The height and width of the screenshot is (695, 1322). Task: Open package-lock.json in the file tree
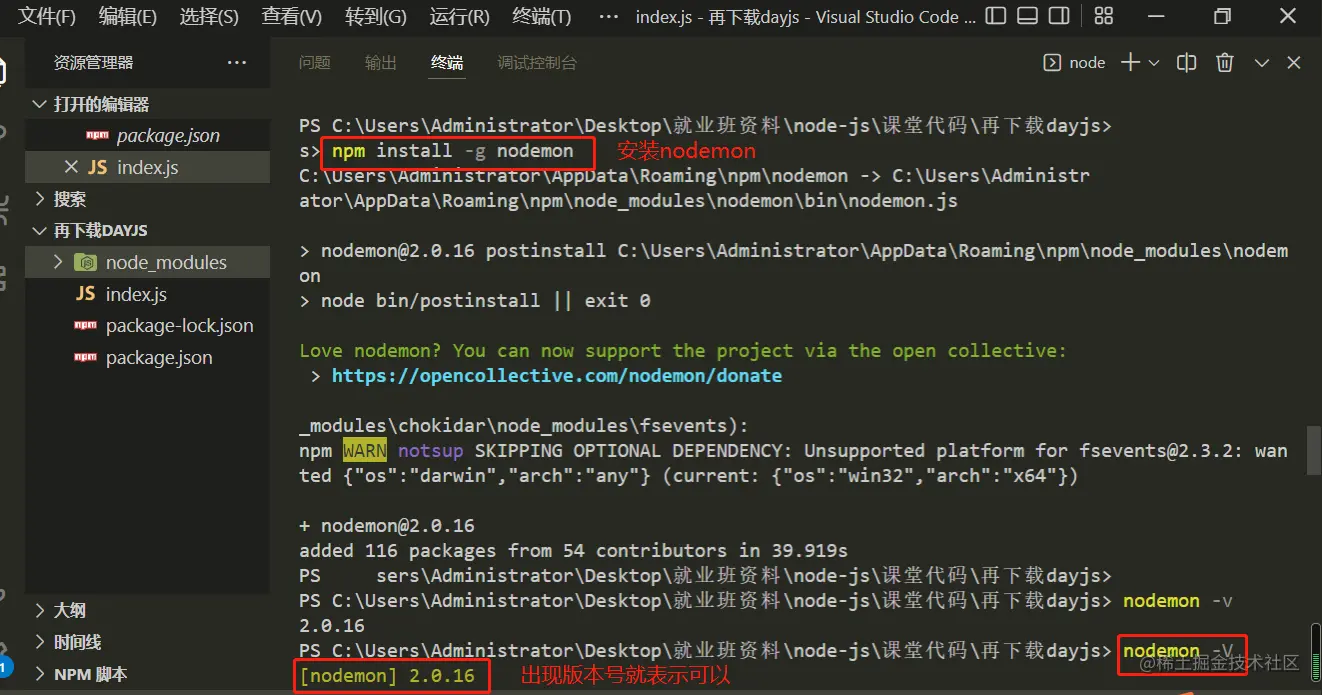point(148,325)
